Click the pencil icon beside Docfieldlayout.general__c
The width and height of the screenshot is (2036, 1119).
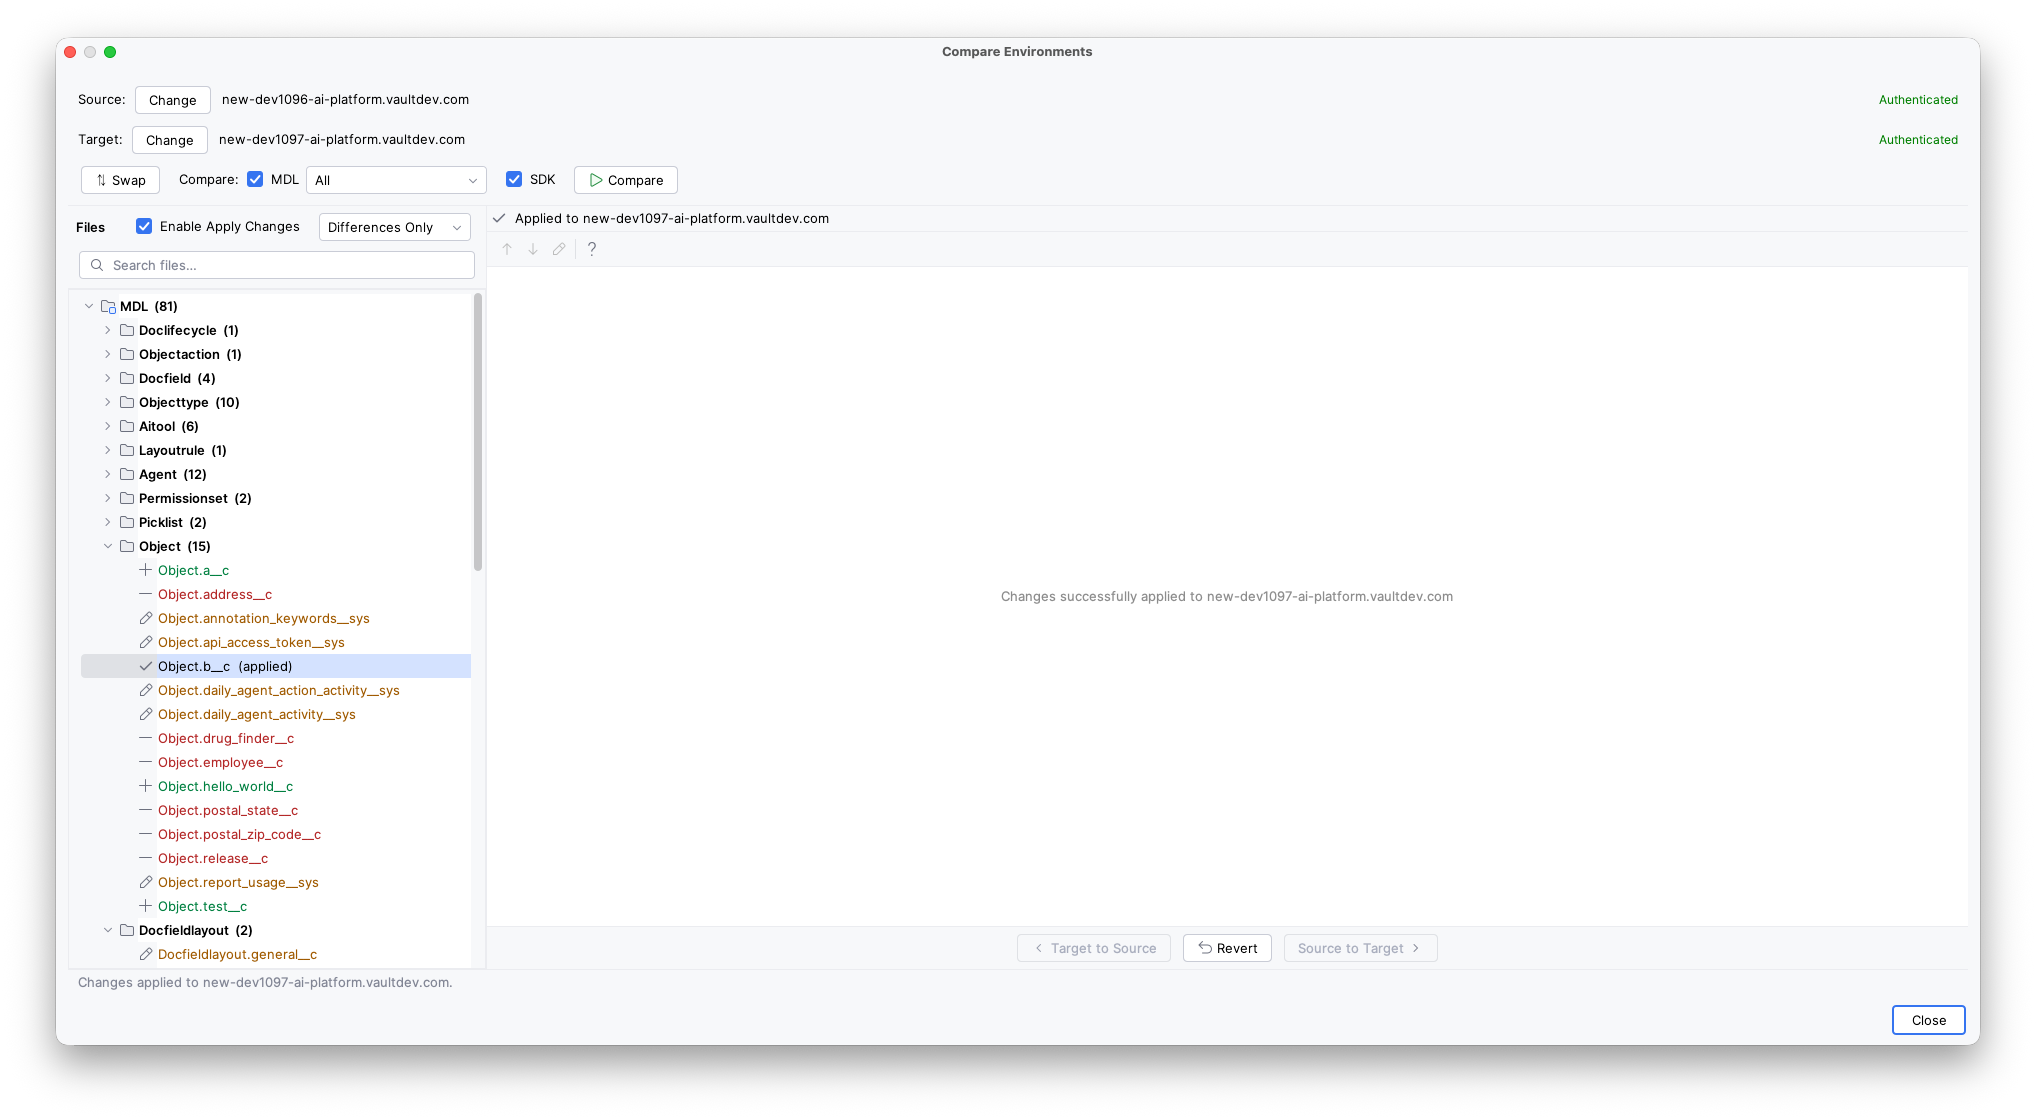(146, 954)
